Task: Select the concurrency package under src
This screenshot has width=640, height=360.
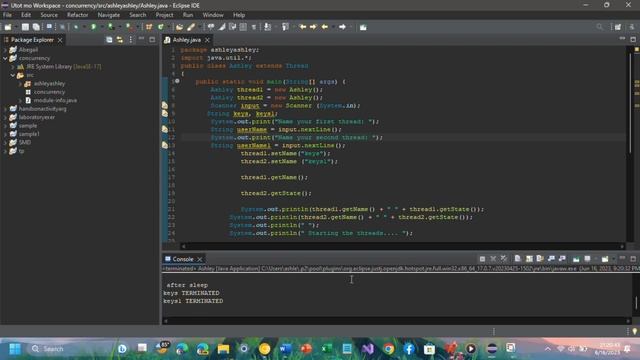Action: (49, 92)
